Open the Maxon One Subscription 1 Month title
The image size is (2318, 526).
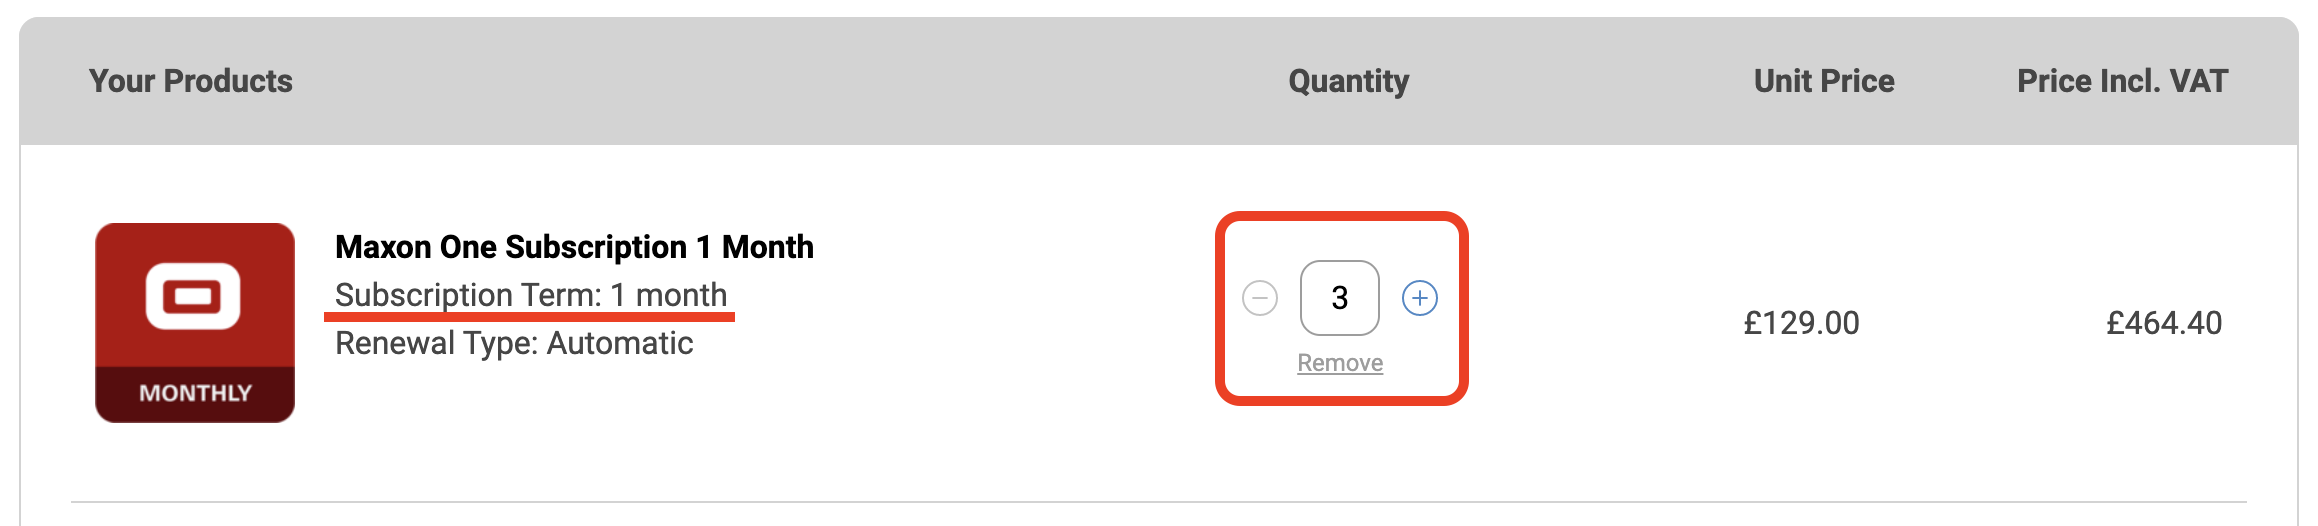click(x=574, y=247)
